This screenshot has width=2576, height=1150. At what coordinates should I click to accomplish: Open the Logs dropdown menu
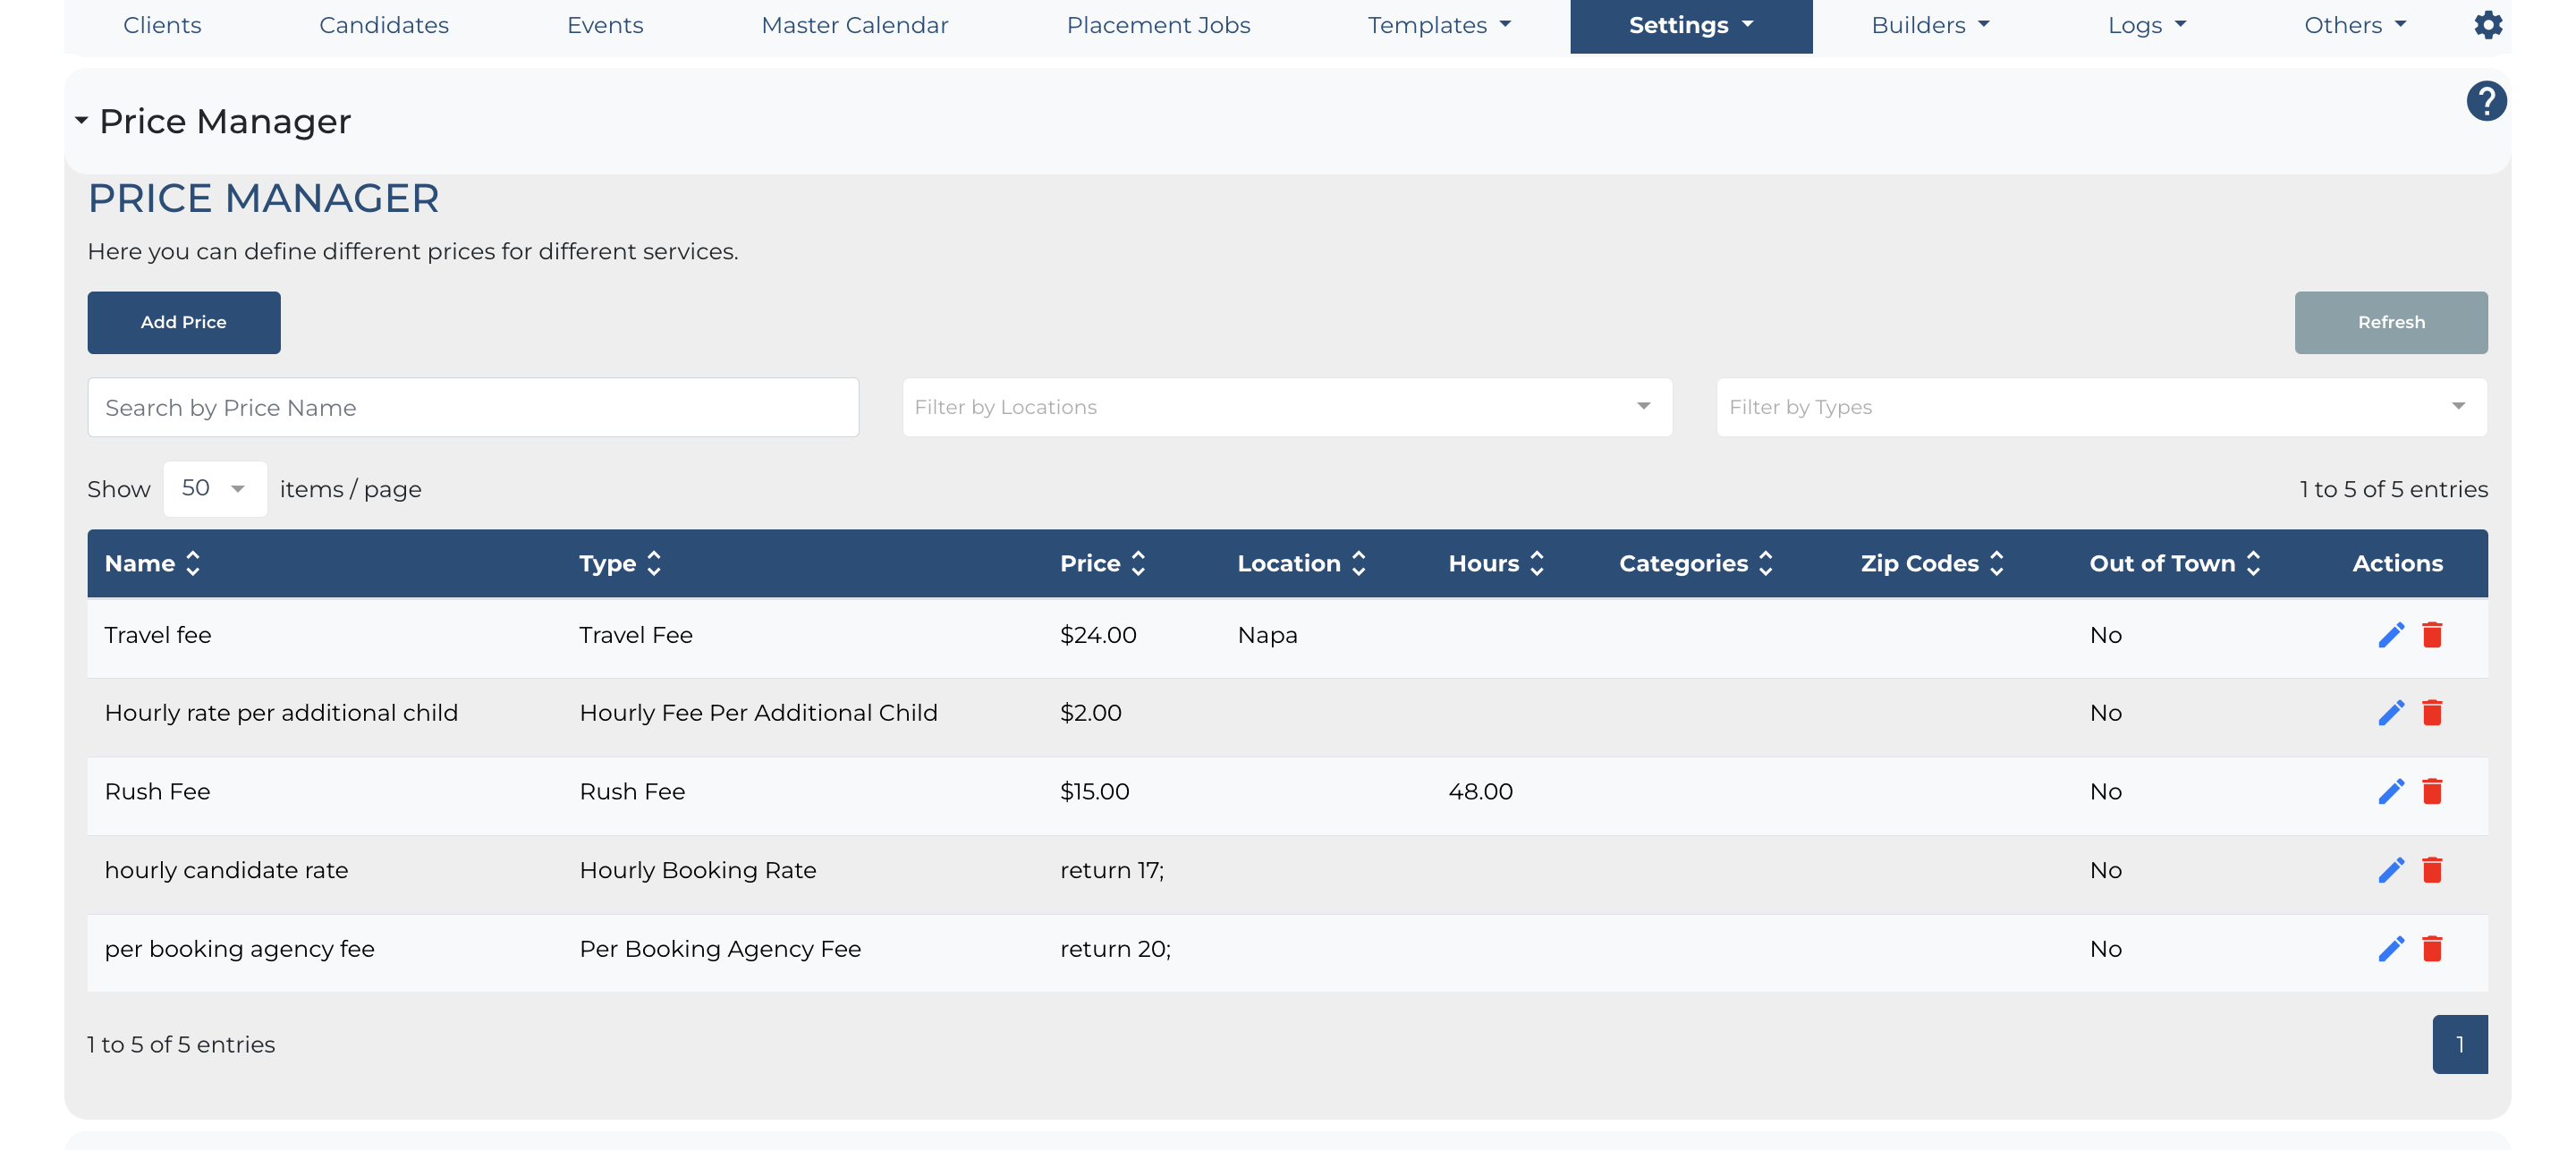coord(2147,26)
